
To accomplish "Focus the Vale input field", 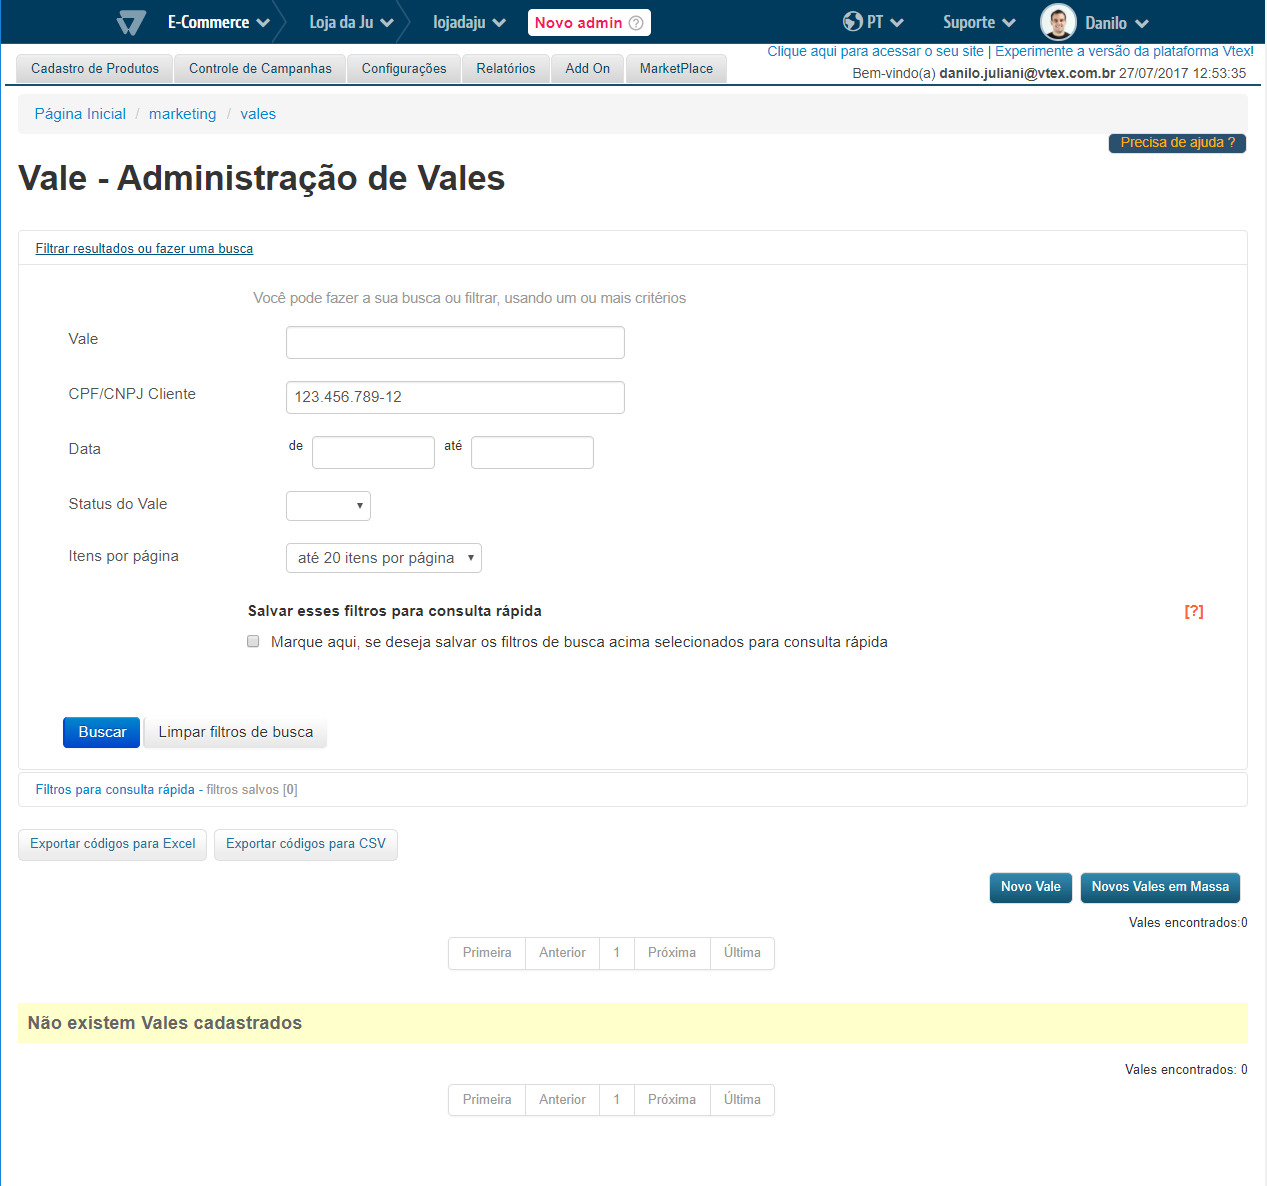I will [x=455, y=342].
